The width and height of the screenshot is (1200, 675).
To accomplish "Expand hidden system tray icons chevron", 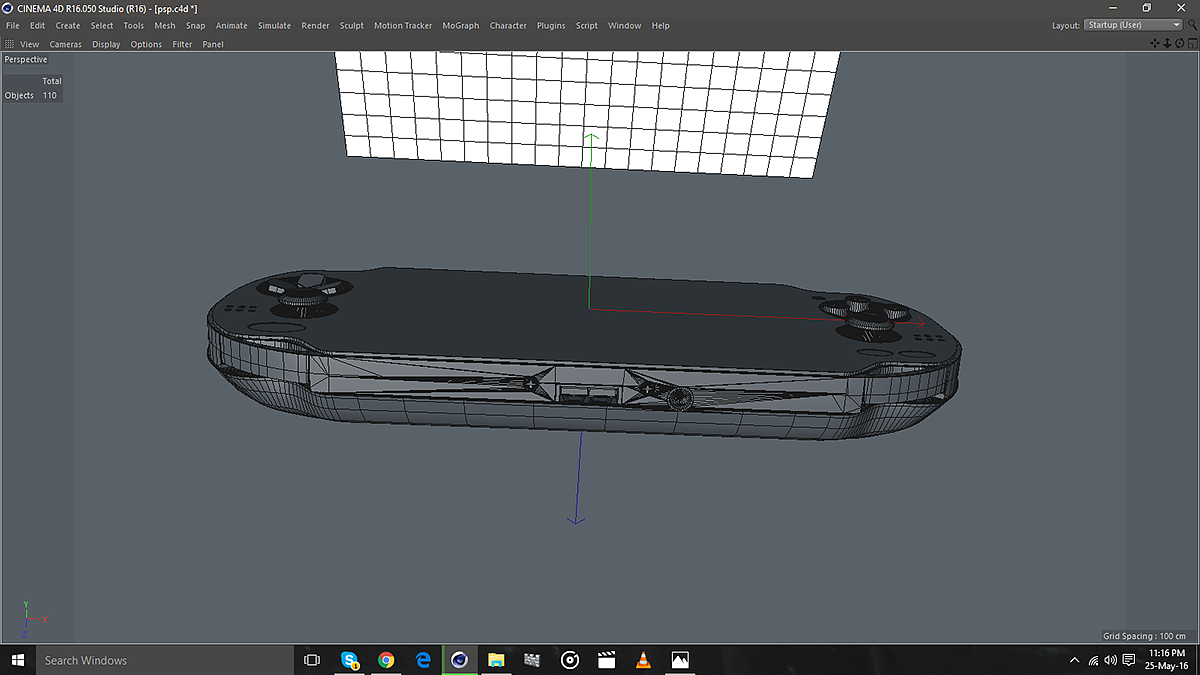I will (x=1075, y=660).
